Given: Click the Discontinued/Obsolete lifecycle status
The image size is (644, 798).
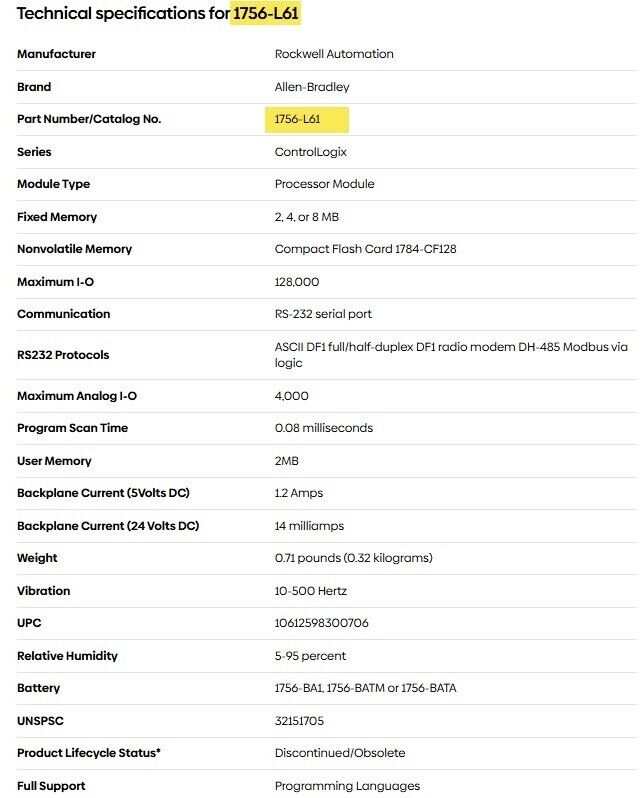Looking at the screenshot, I should 340,753.
